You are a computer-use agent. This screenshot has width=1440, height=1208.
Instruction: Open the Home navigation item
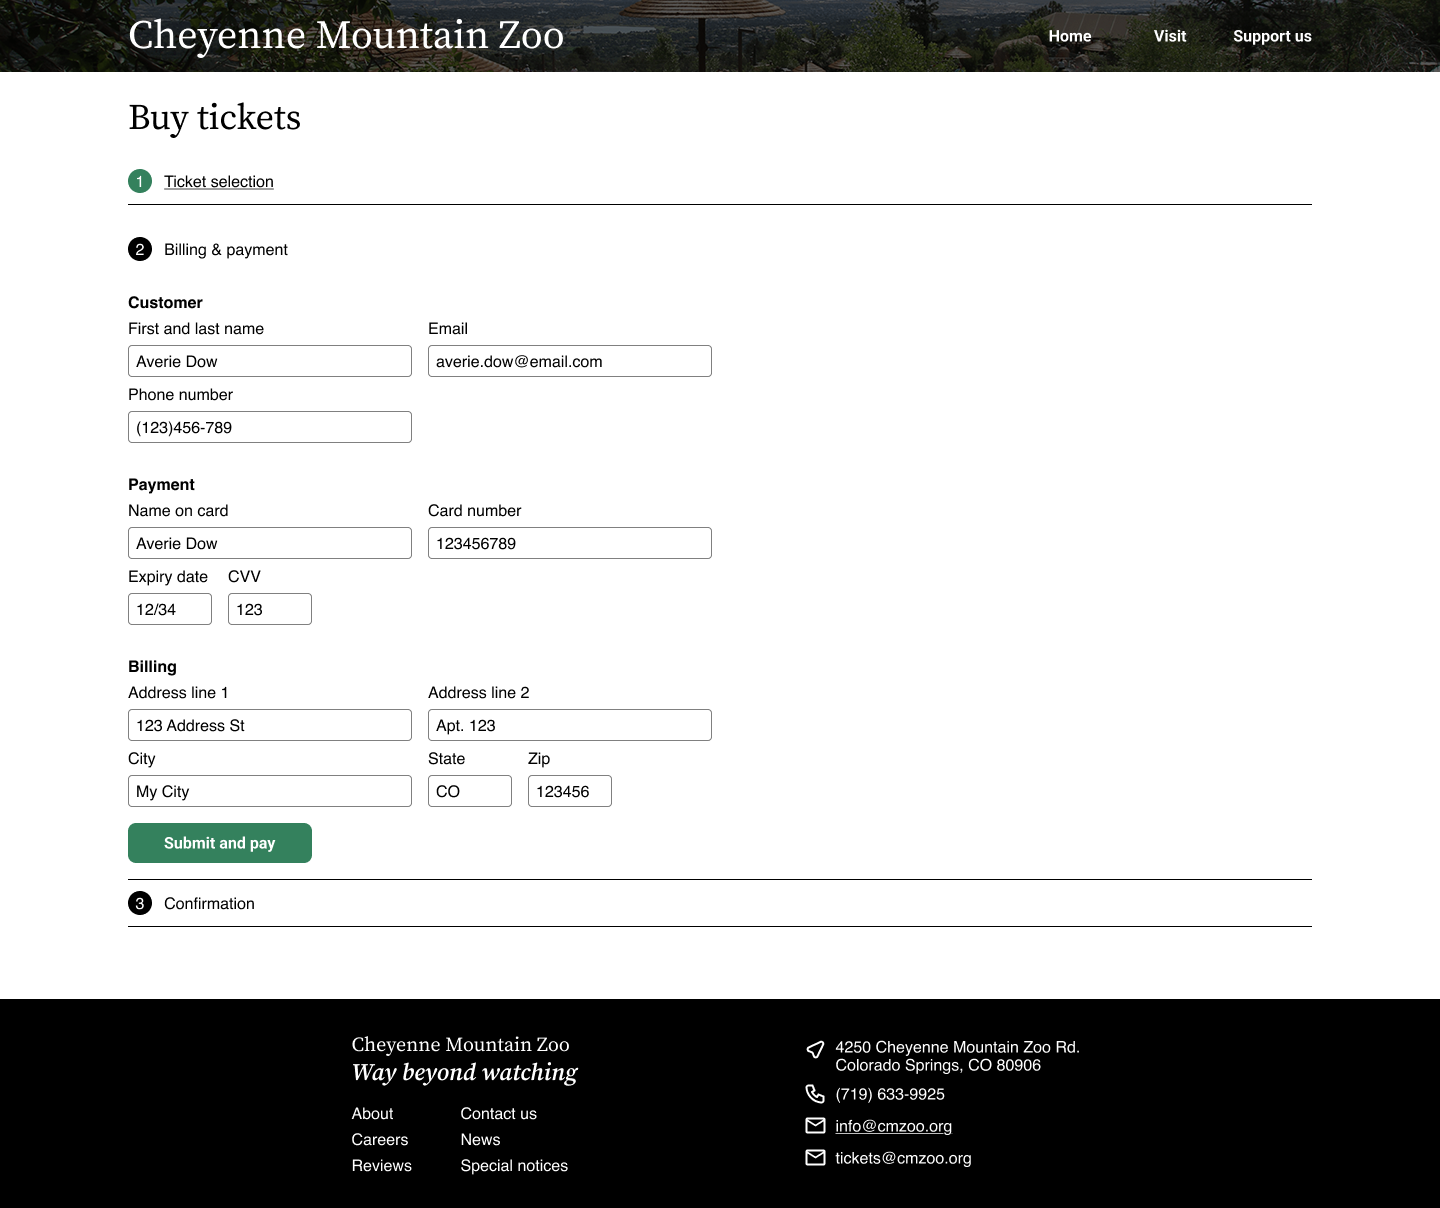point(1070,36)
